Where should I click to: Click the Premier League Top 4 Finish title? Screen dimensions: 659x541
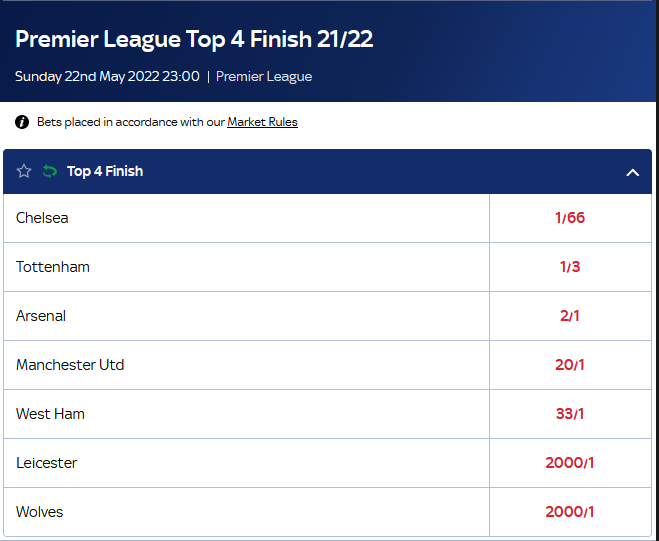click(x=194, y=40)
